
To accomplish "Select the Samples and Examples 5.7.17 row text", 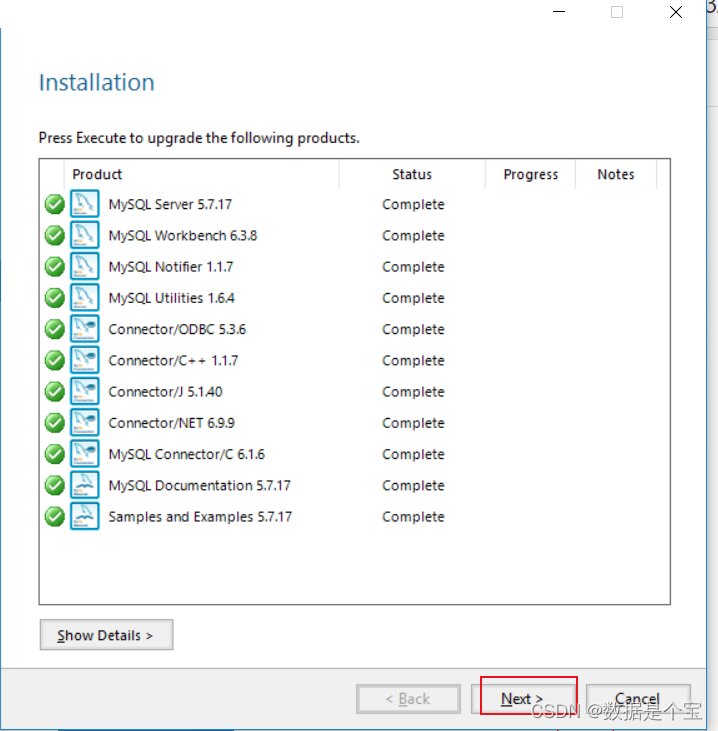I will [x=200, y=517].
